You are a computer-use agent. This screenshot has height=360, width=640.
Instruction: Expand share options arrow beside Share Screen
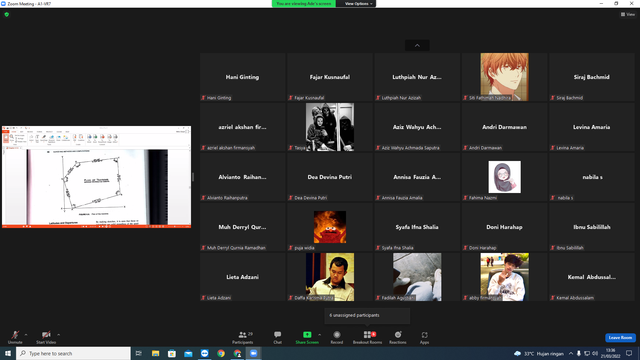coord(320,335)
